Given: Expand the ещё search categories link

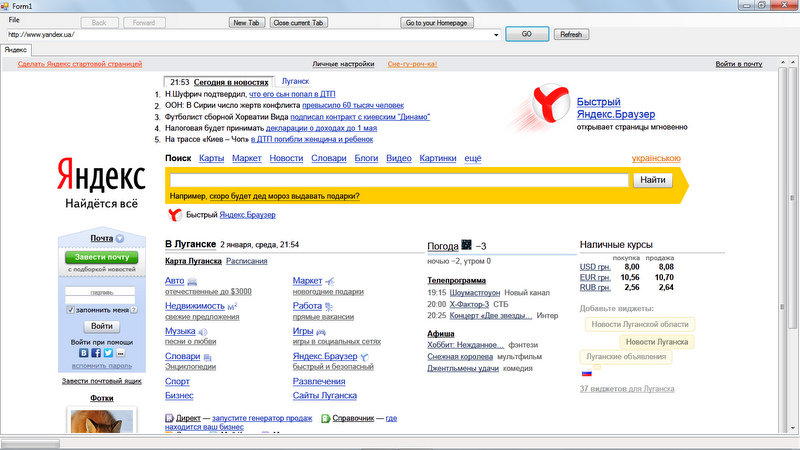Looking at the screenshot, I should tap(472, 158).
